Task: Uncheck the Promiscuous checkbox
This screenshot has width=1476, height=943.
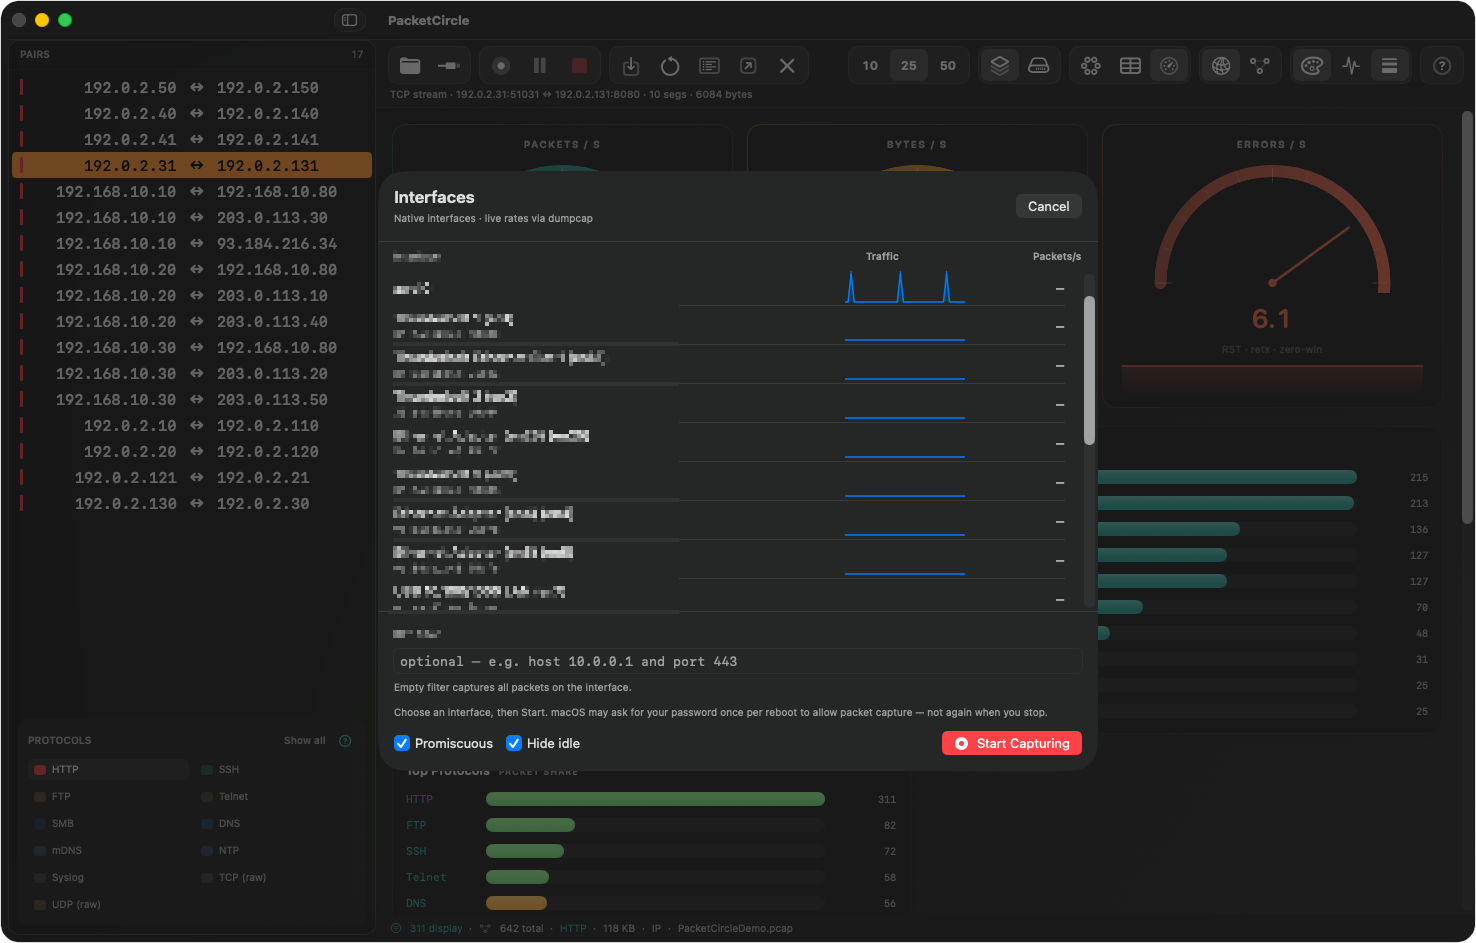Action: click(402, 743)
